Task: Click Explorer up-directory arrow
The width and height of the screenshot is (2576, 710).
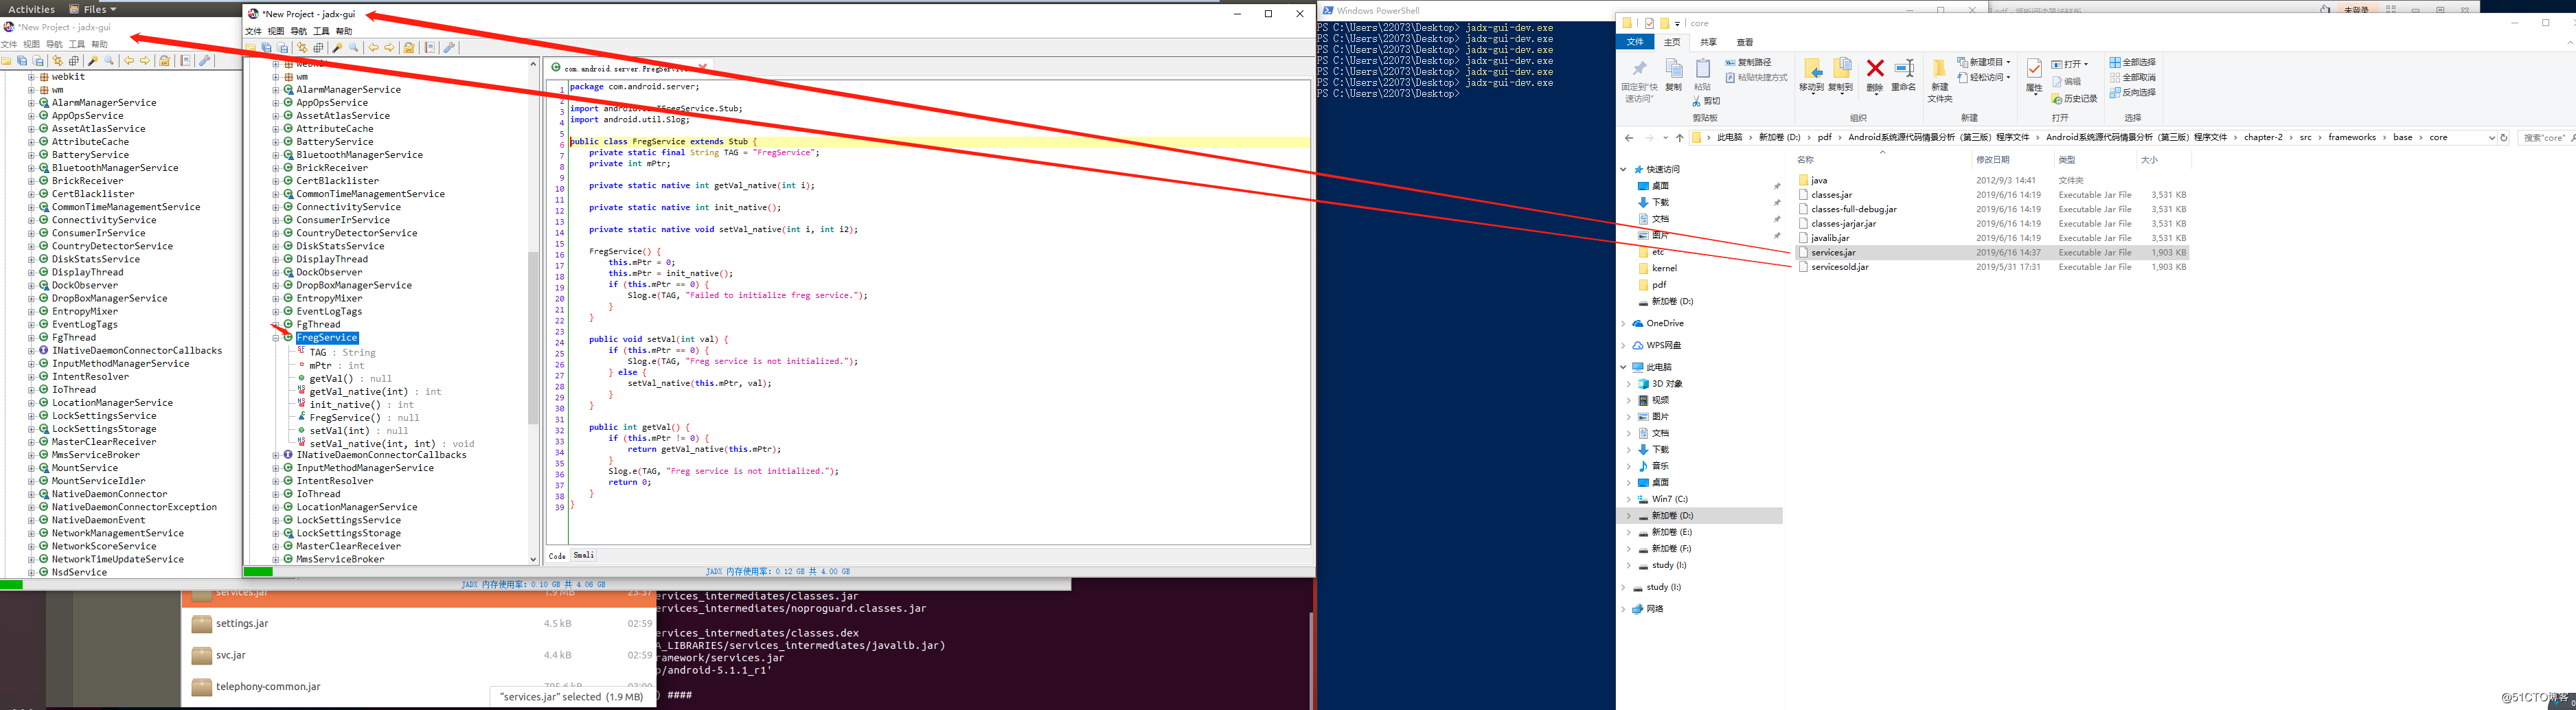Action: coord(1680,138)
